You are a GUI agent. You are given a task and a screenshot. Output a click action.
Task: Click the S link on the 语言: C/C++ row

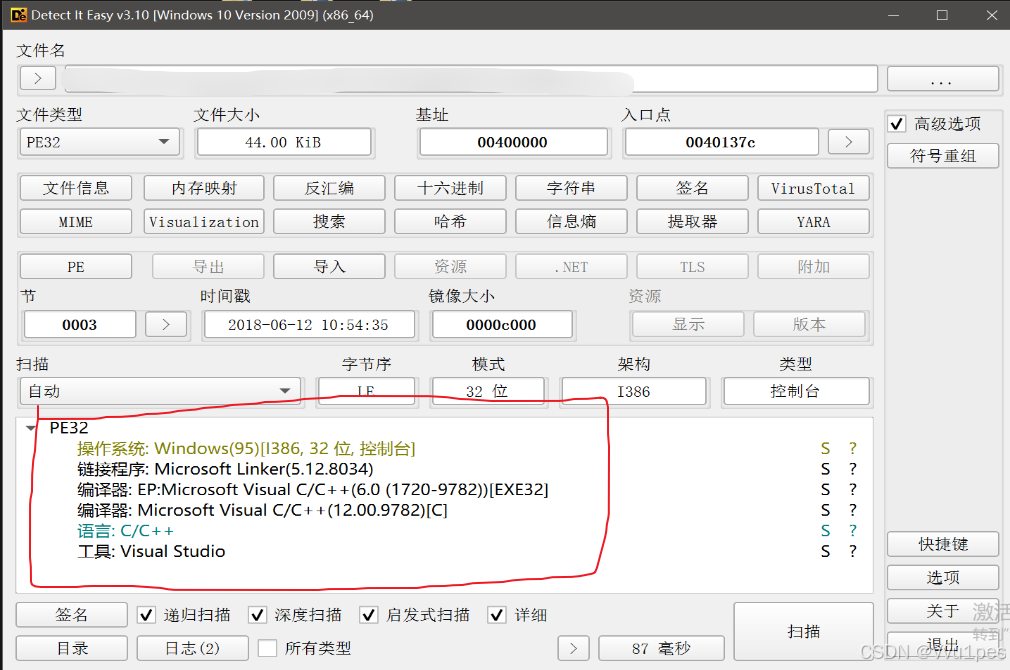825,531
